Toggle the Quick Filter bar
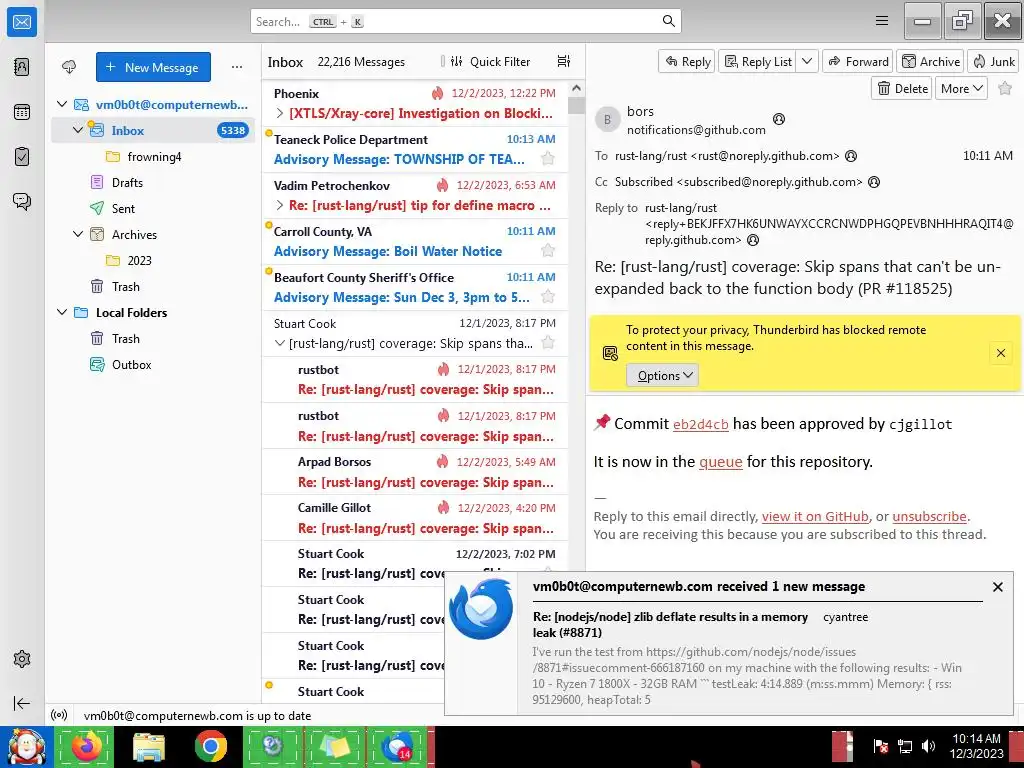 [x=490, y=61]
